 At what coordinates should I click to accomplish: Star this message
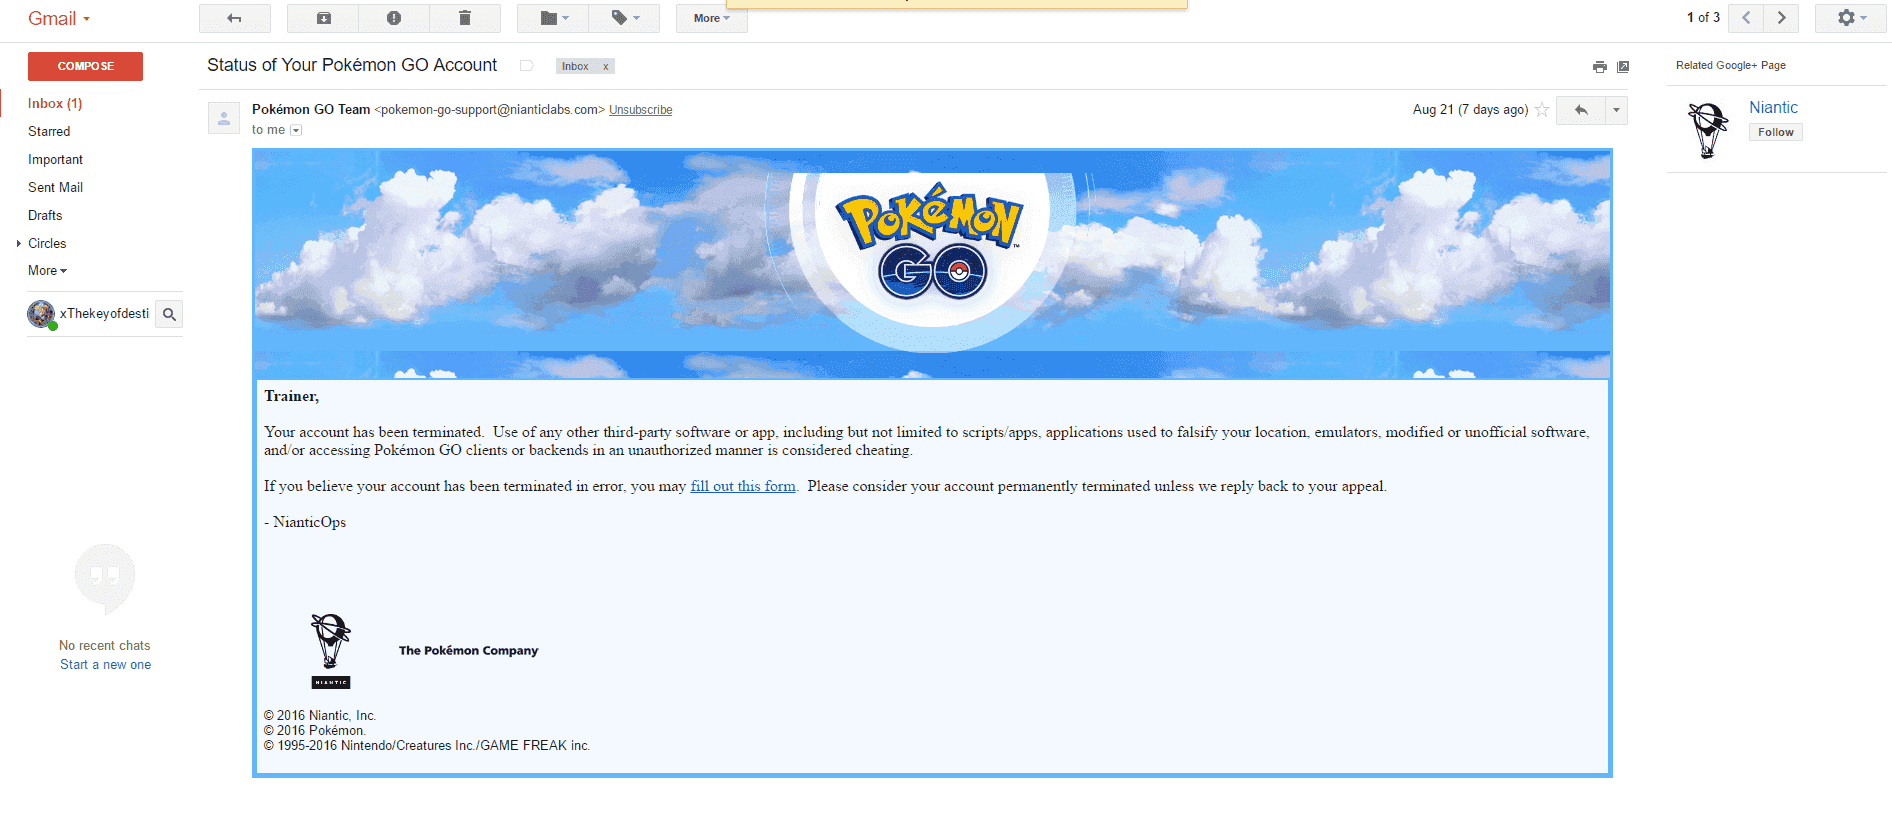click(1542, 110)
